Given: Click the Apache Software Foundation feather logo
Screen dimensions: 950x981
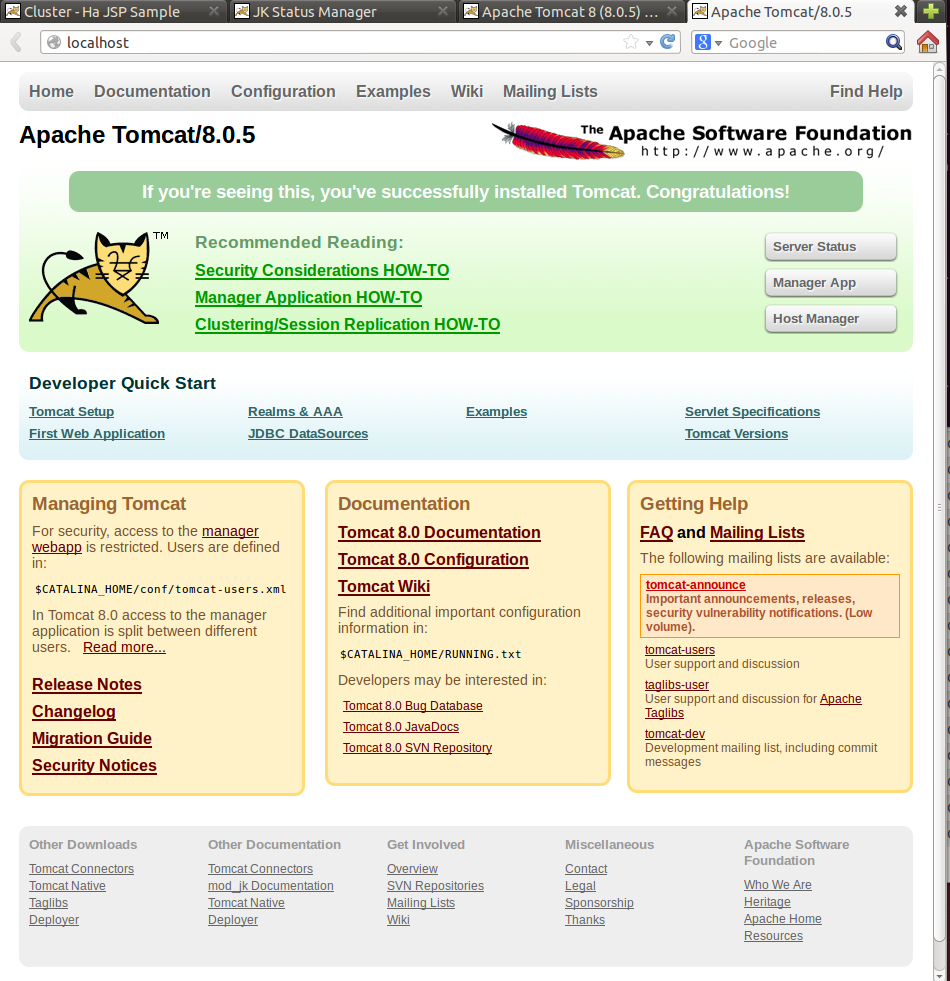Looking at the screenshot, I should pyautogui.click(x=701, y=140).
